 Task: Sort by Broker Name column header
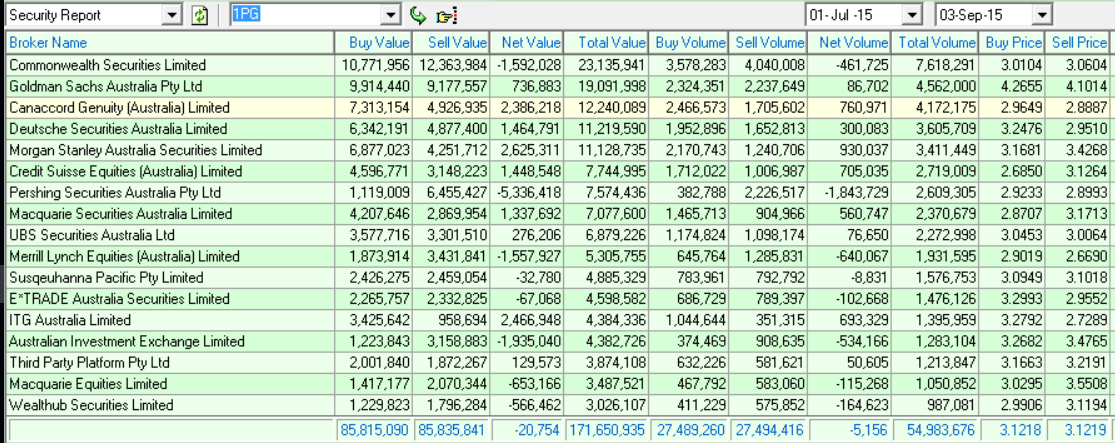(x=170, y=43)
